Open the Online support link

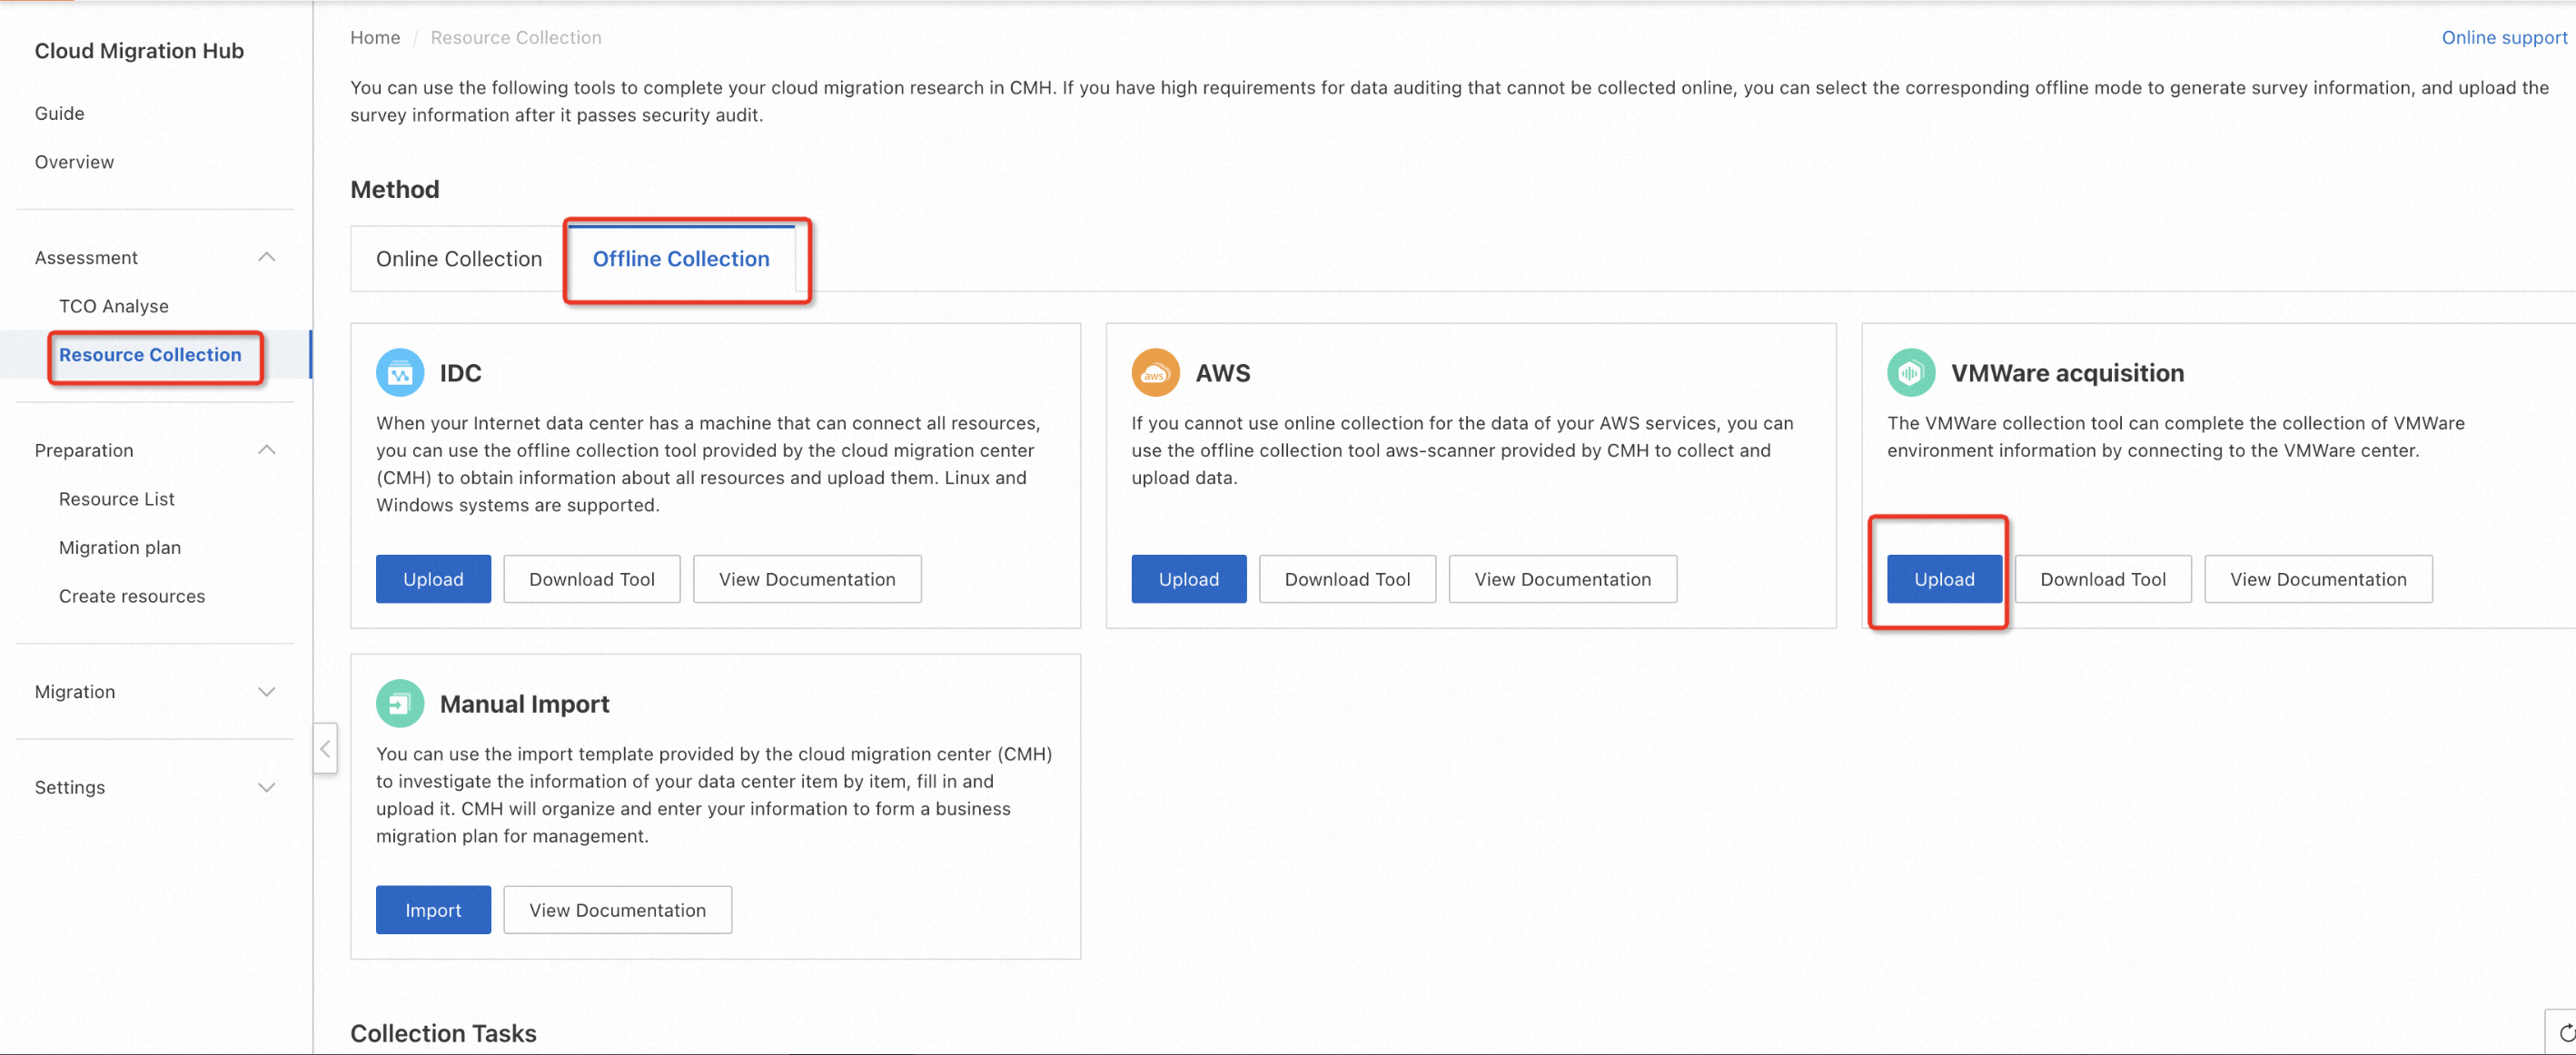tap(2503, 37)
